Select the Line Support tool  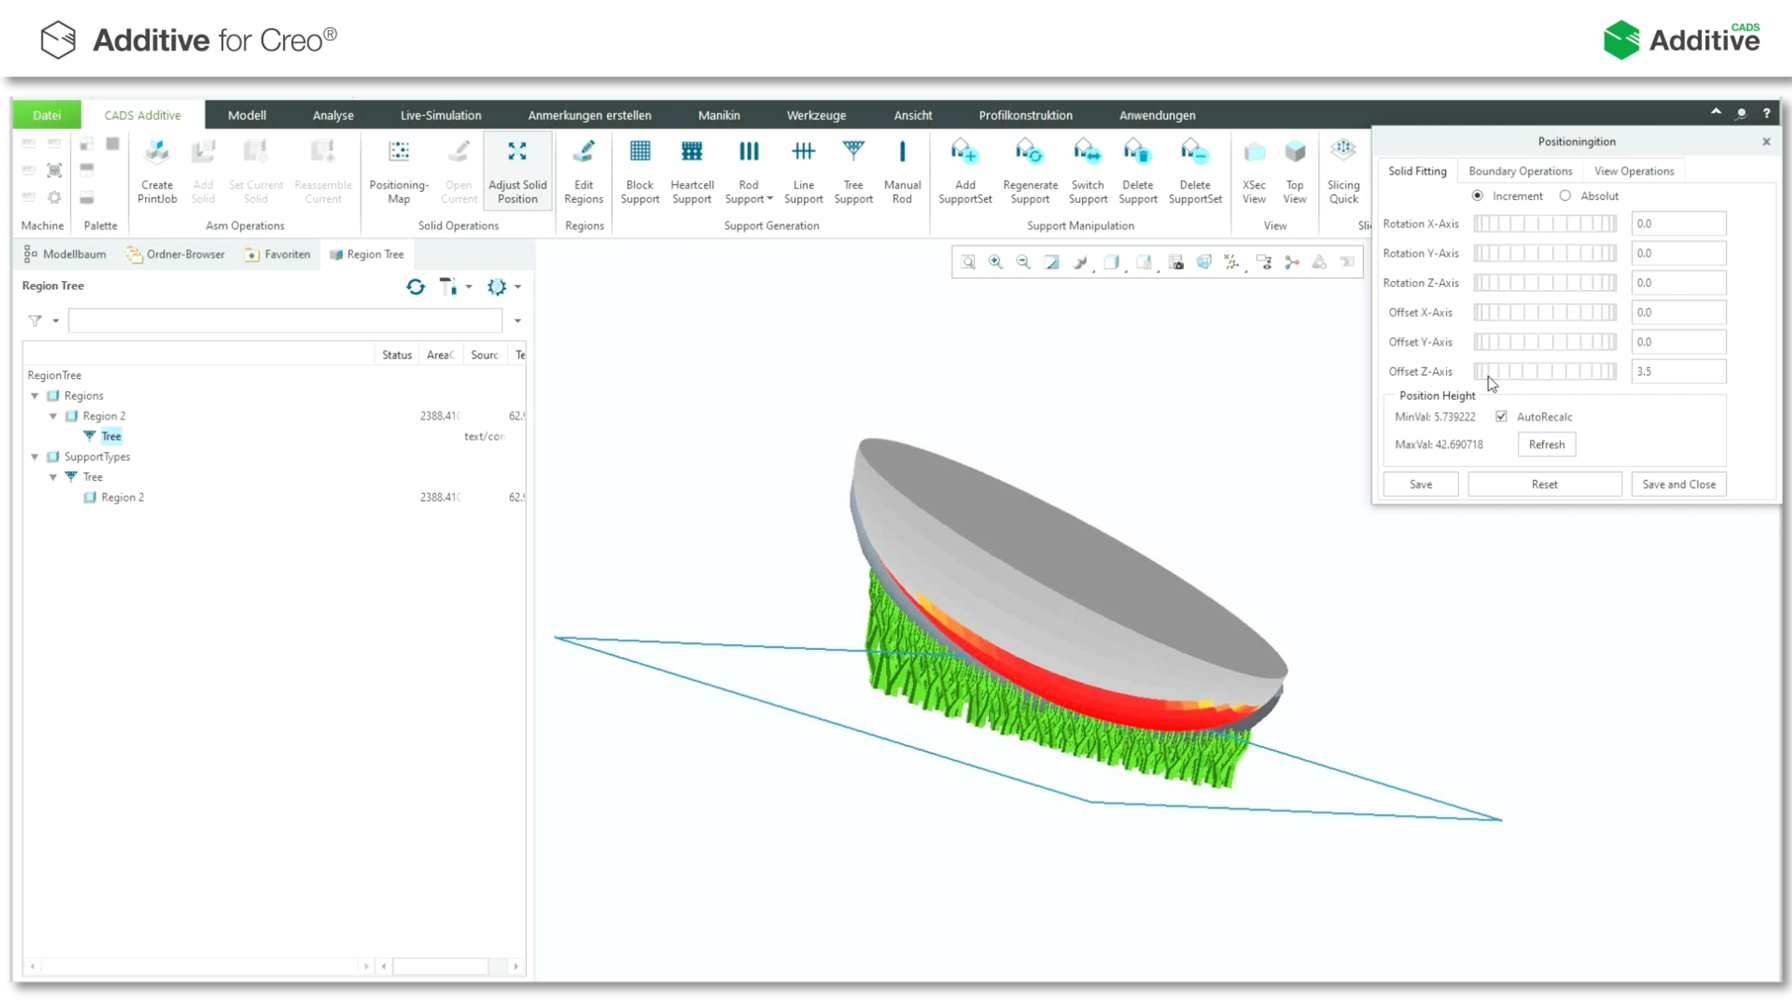tap(803, 171)
